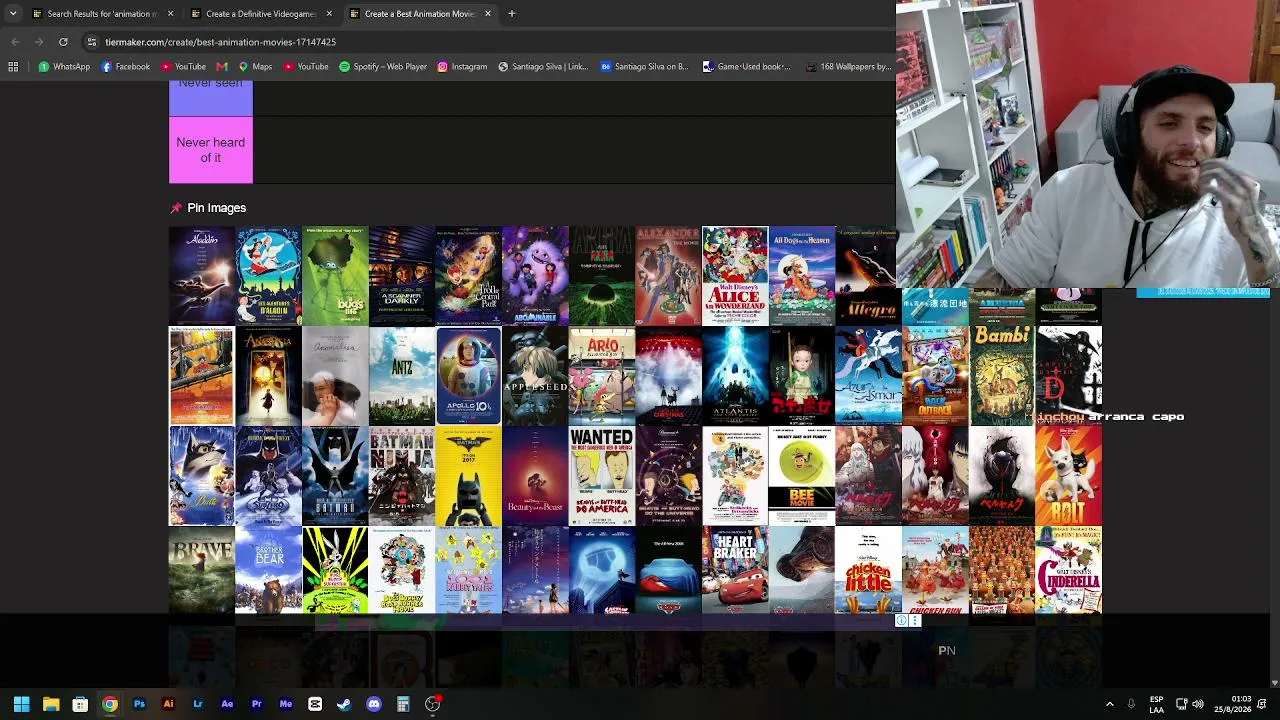The height and width of the screenshot is (720, 1280).
Task: Launch After Effects from the taskbar
Action: pyautogui.click(x=227, y=704)
